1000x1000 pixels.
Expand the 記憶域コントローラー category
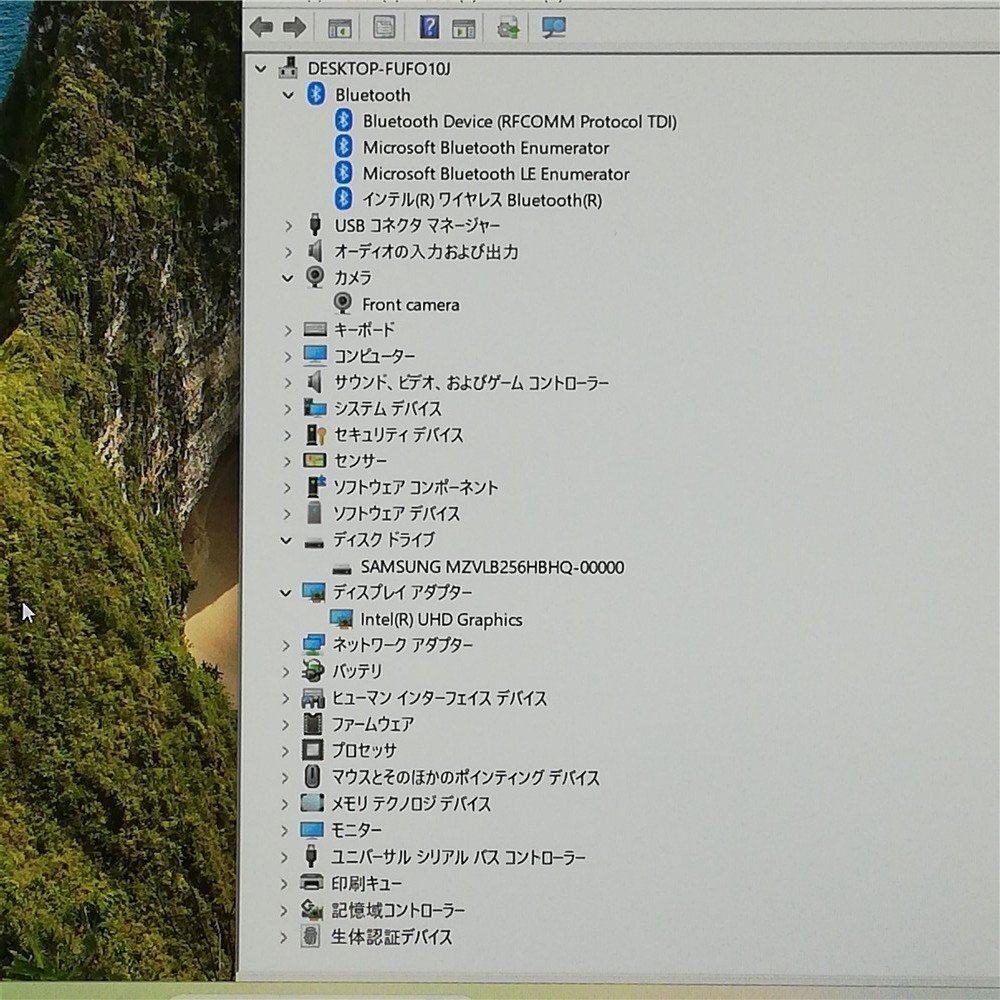pos(284,911)
